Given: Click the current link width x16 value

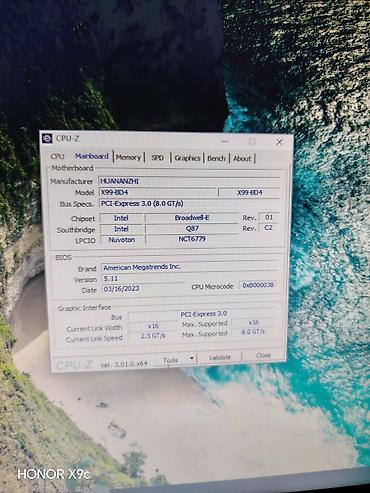Looking at the screenshot, I should 153,326.
